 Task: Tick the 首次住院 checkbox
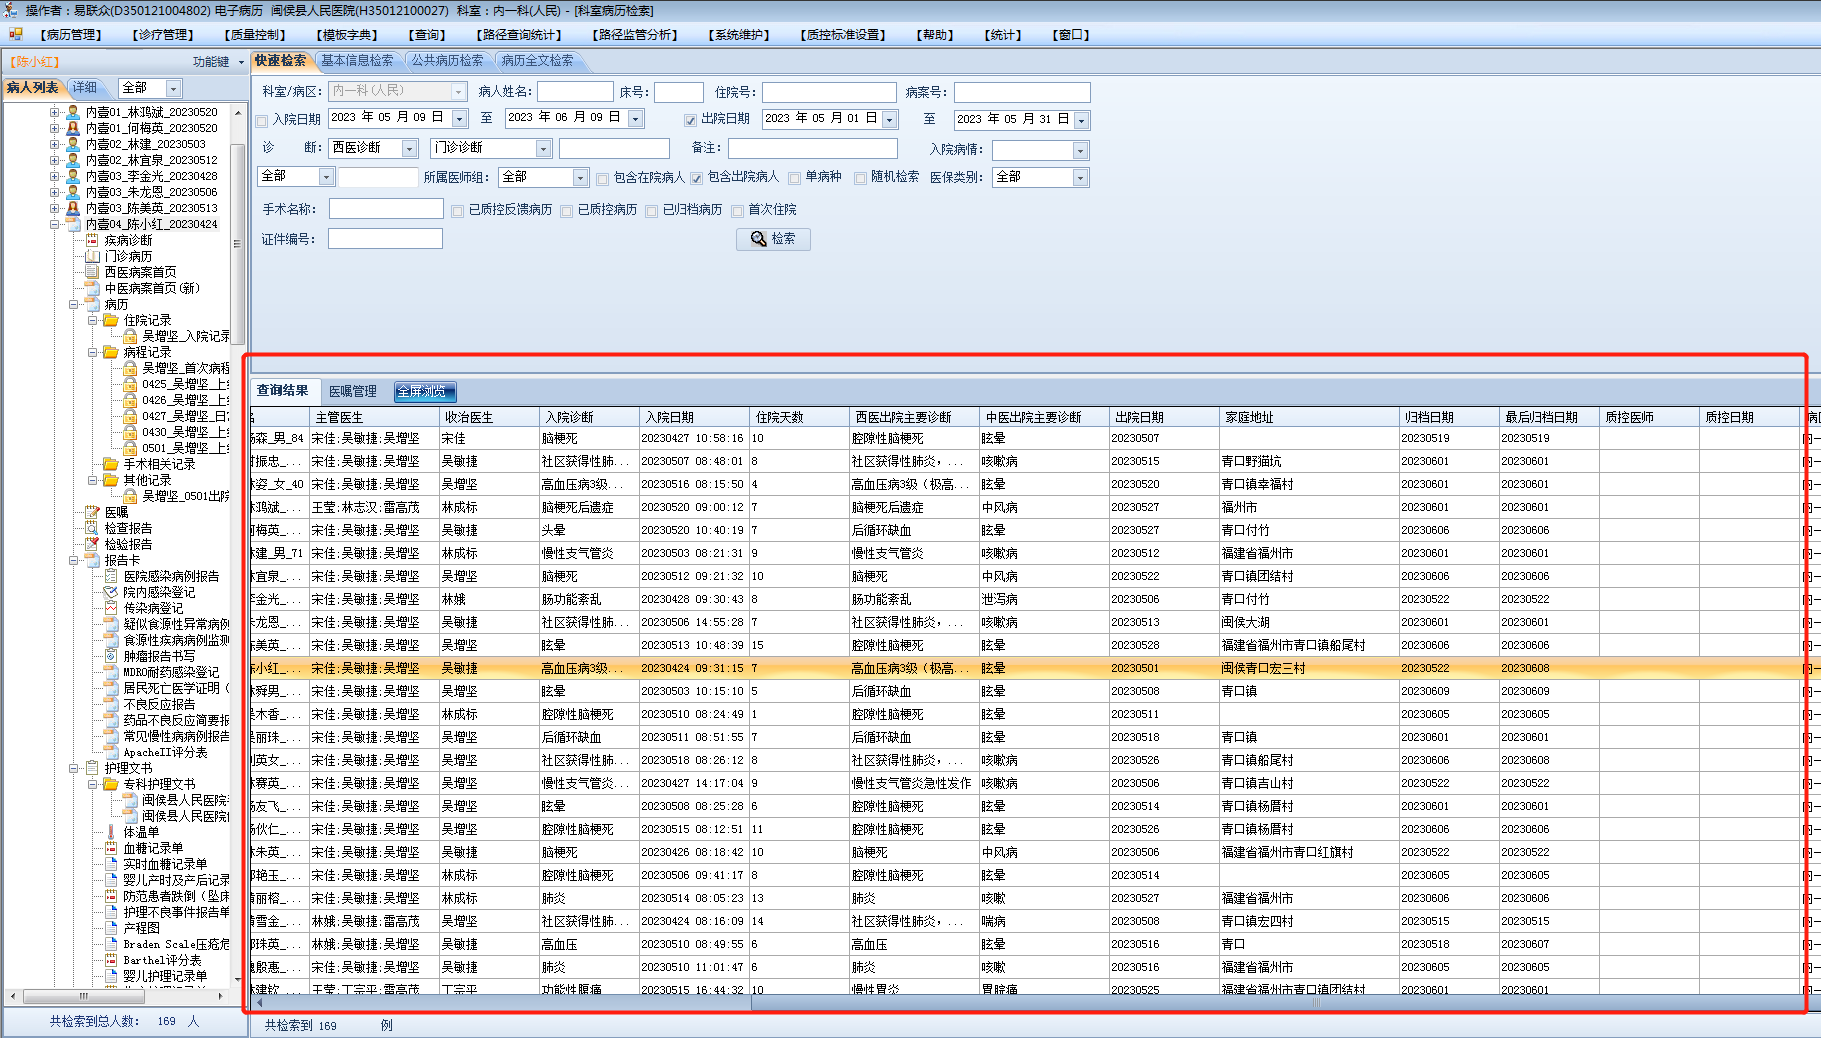pos(737,211)
